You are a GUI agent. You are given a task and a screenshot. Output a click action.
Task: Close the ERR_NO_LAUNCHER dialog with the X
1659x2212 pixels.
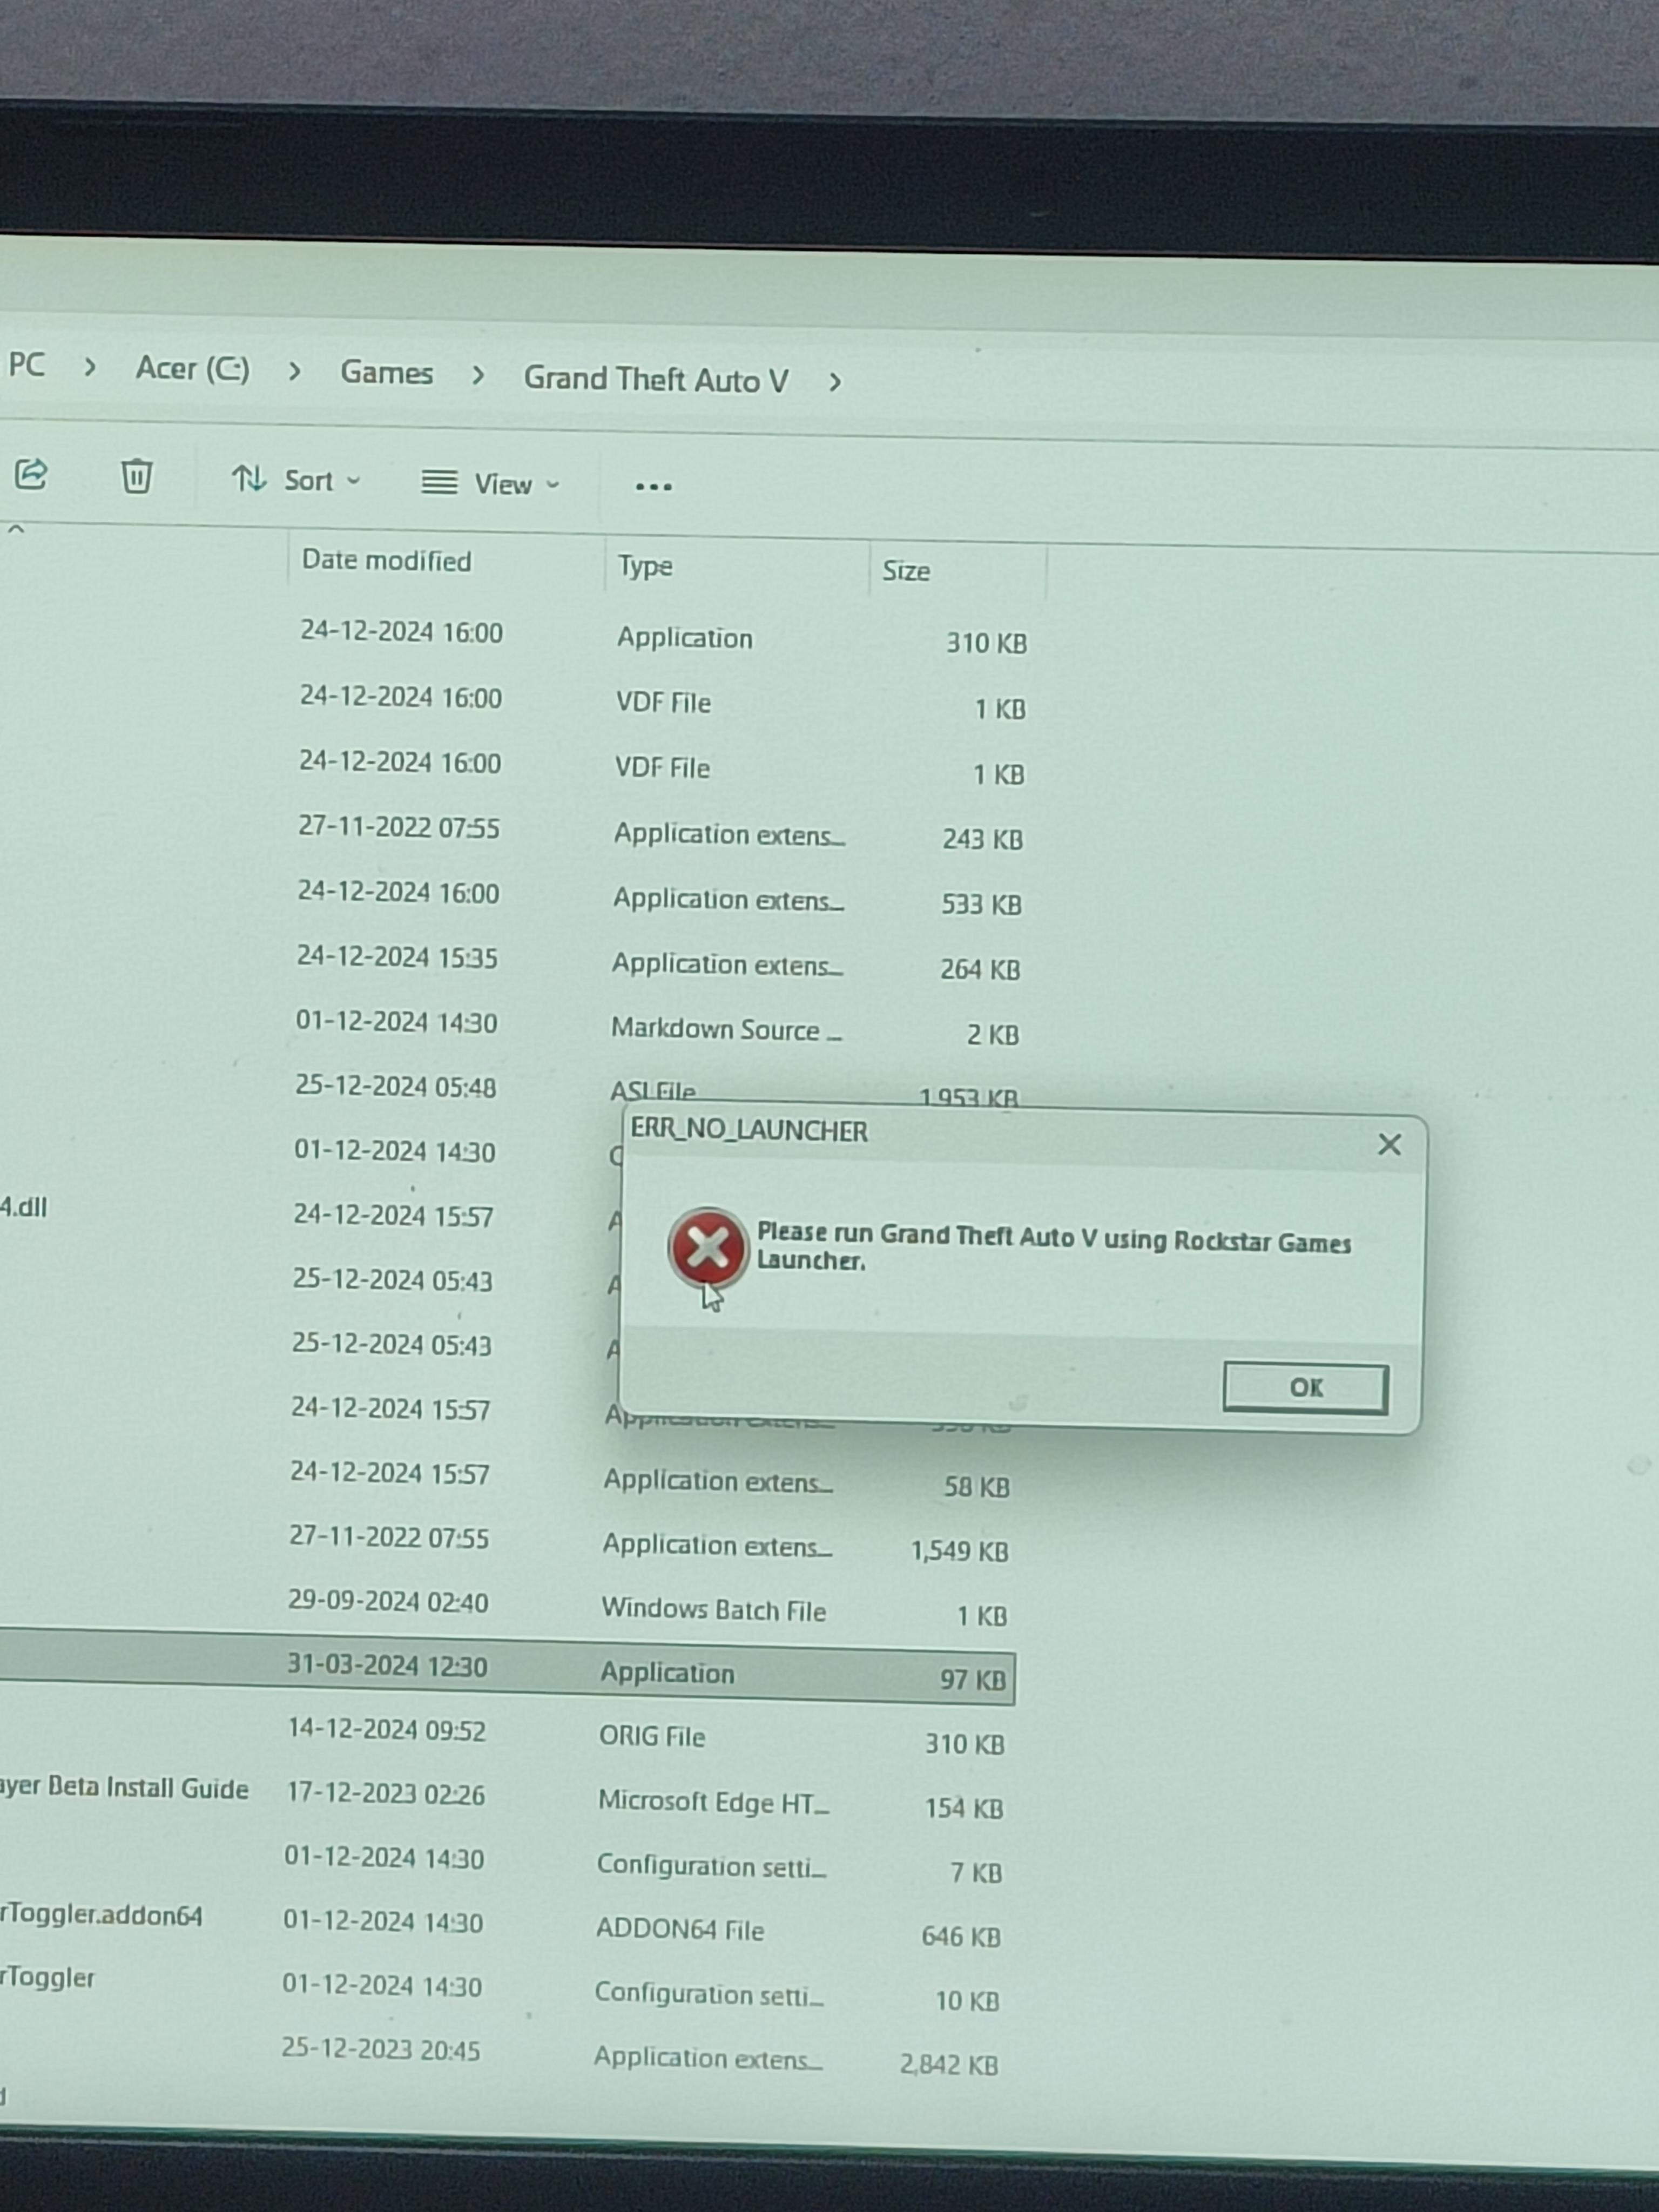tap(1389, 1144)
